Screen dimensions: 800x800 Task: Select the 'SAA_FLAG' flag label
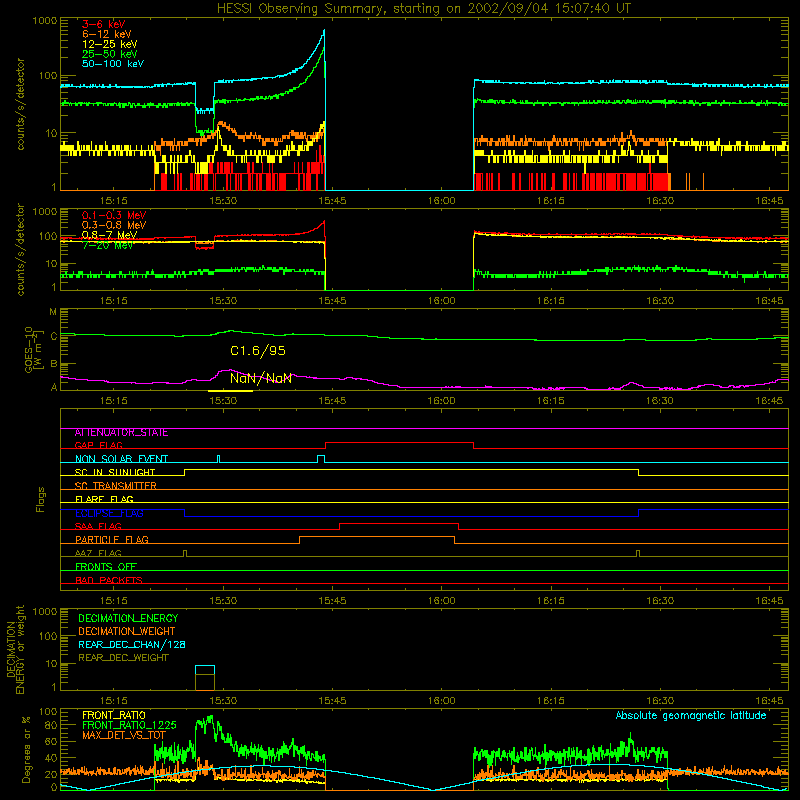pos(98,526)
